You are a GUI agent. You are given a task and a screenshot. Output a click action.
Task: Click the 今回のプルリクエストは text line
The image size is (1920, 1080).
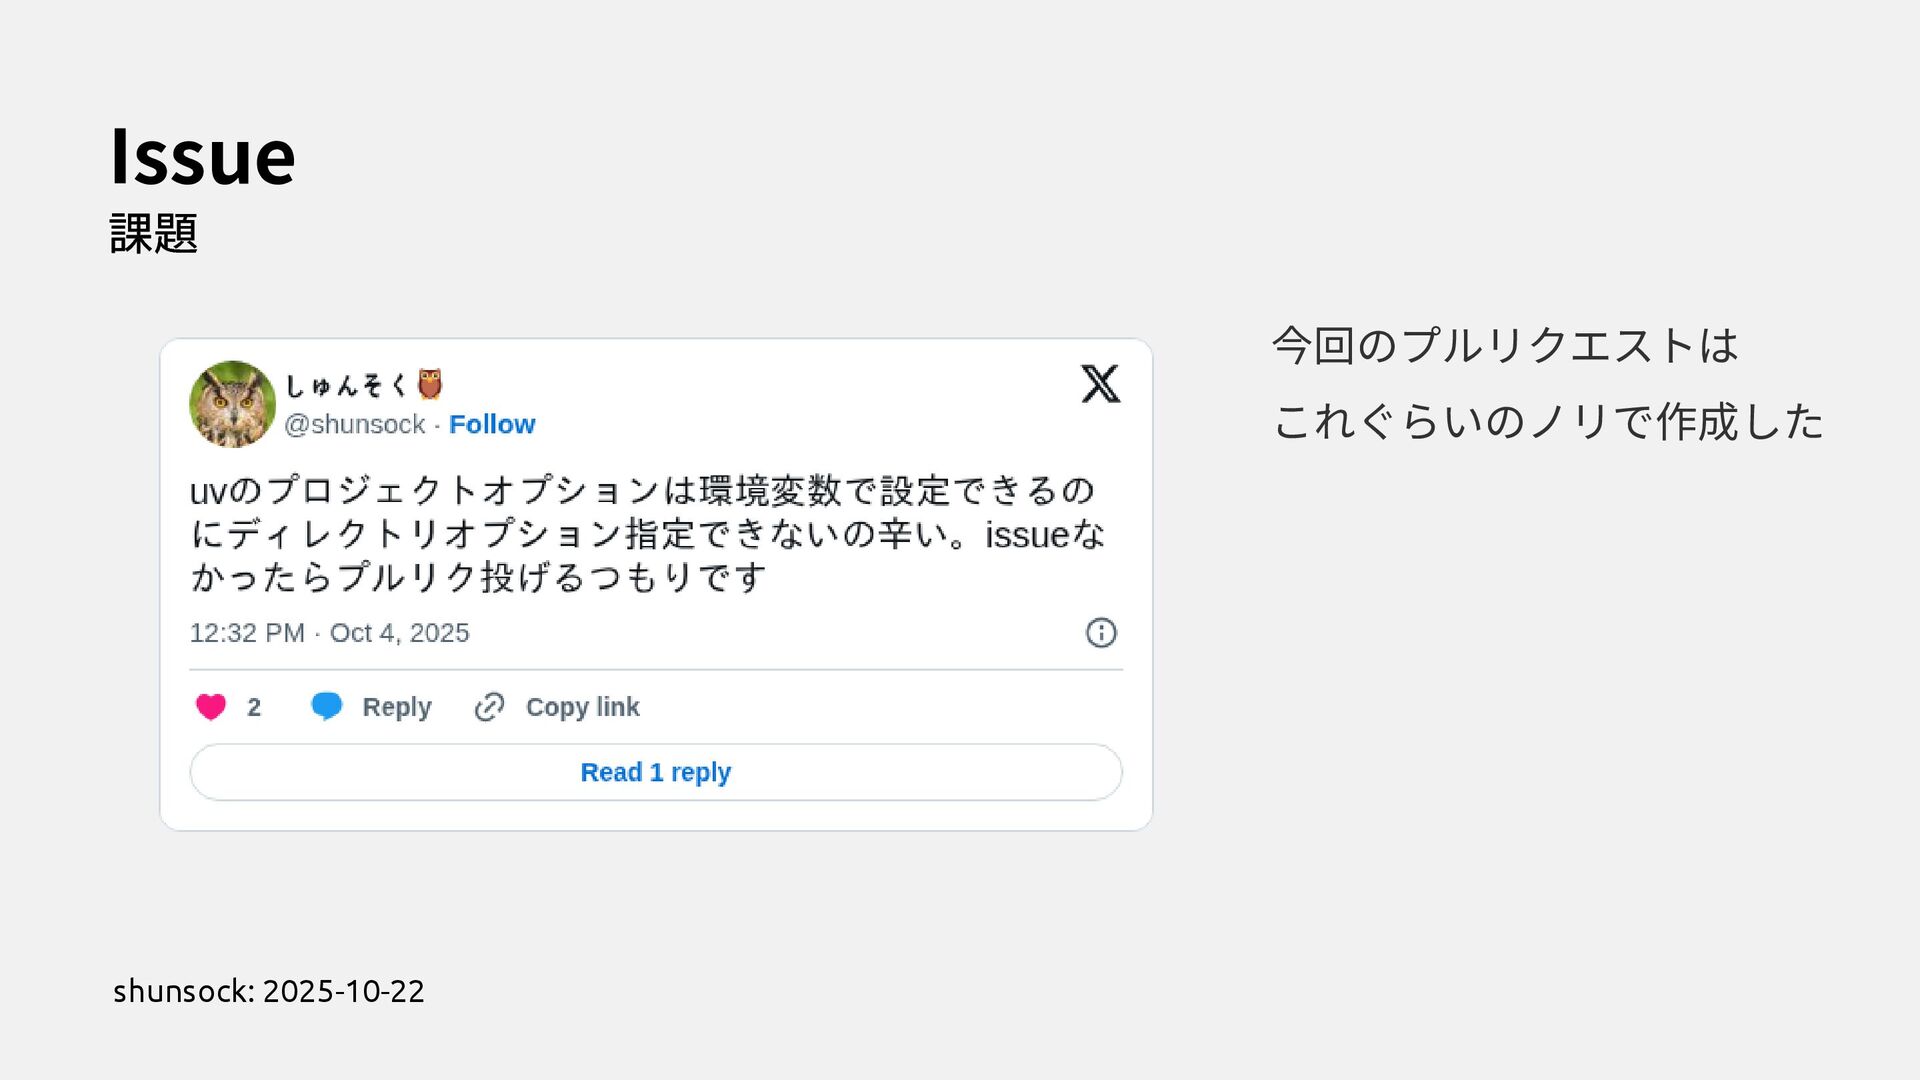1505,346
